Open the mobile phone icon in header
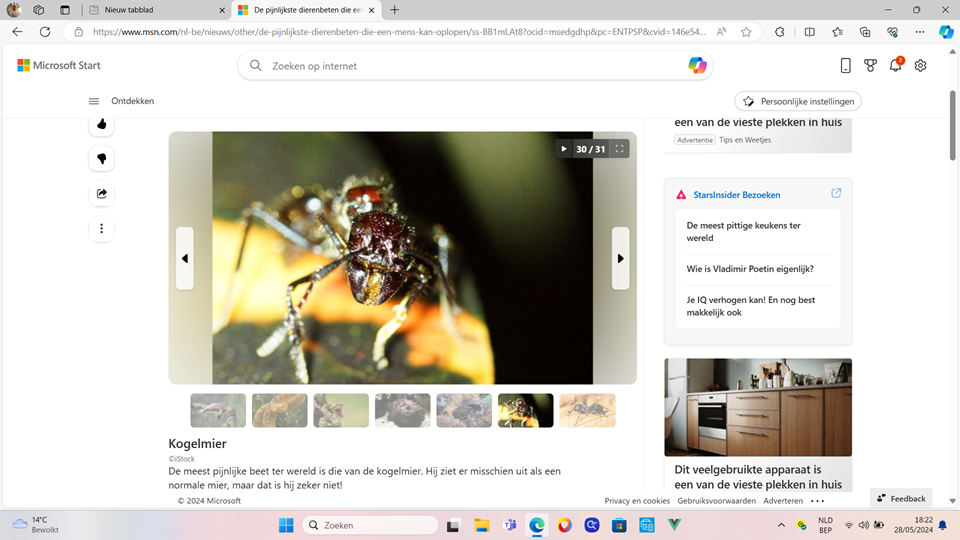This screenshot has height=540, width=960. 845,66
